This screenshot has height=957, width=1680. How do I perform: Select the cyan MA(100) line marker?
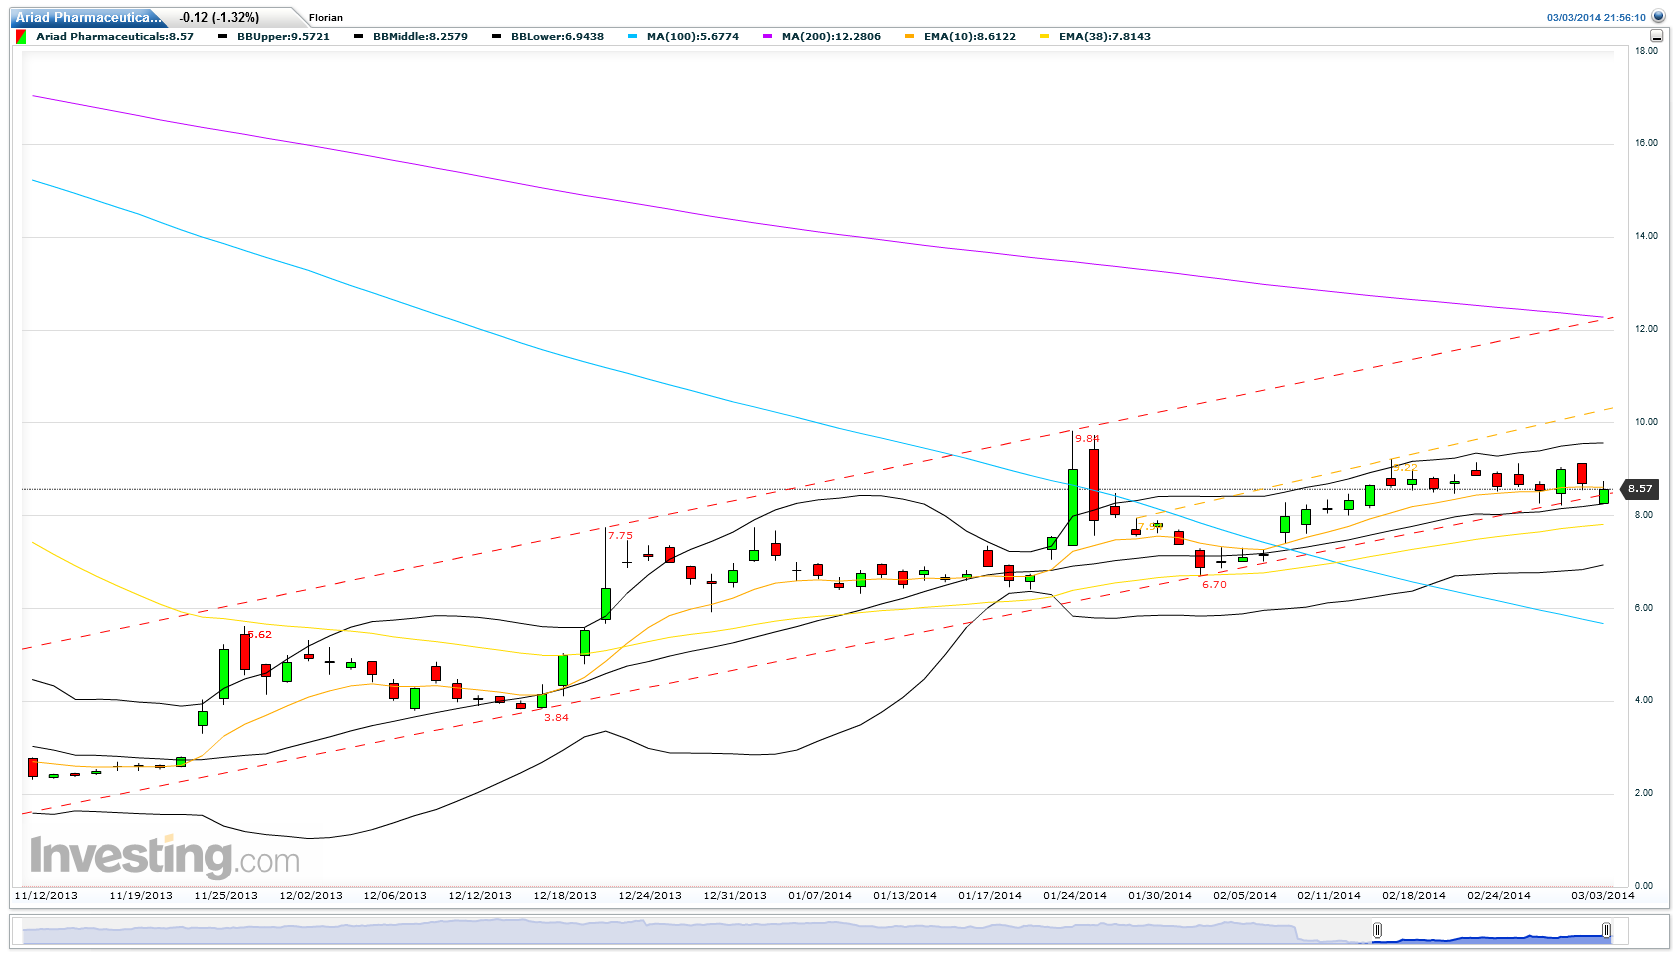click(632, 36)
